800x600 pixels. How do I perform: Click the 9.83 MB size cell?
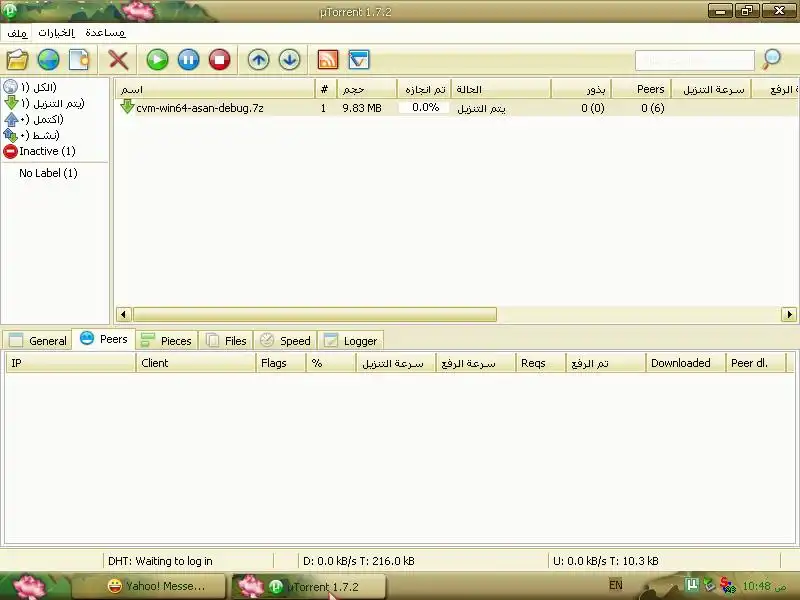(362, 108)
